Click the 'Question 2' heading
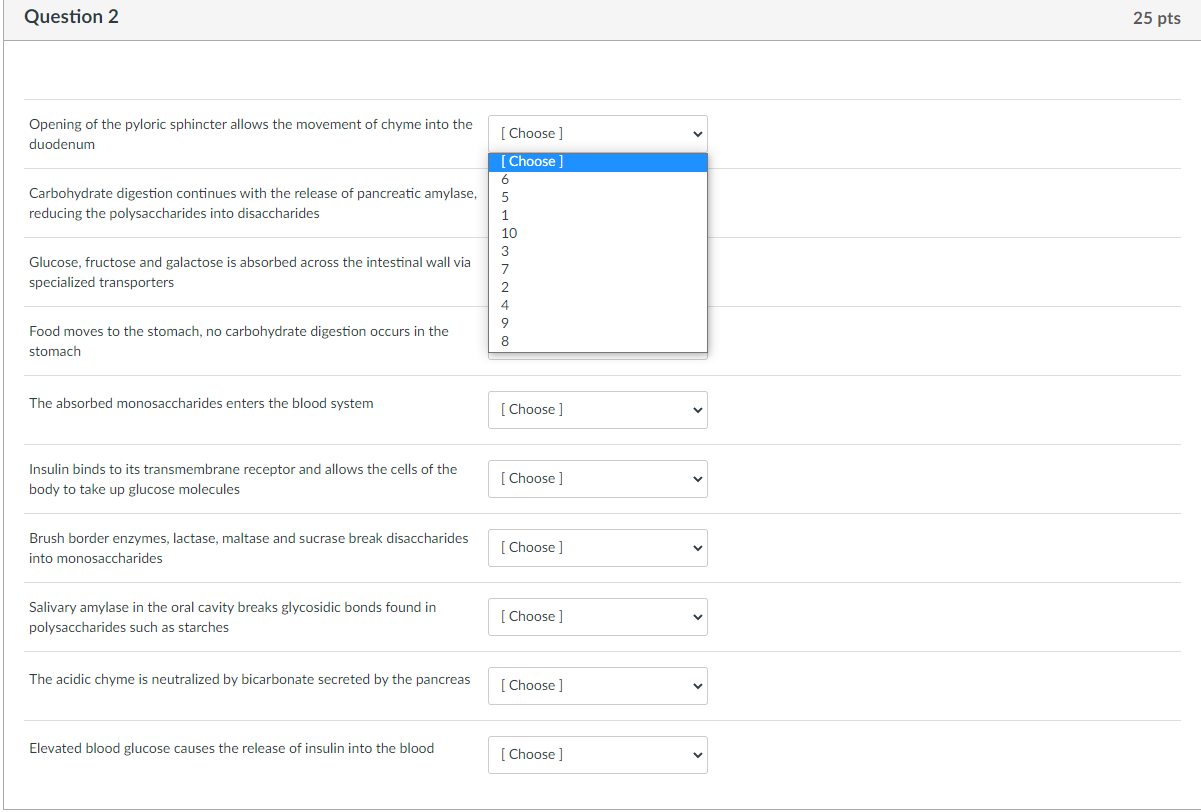Image resolution: width=1201 pixels, height=812 pixels. pyautogui.click(x=71, y=17)
